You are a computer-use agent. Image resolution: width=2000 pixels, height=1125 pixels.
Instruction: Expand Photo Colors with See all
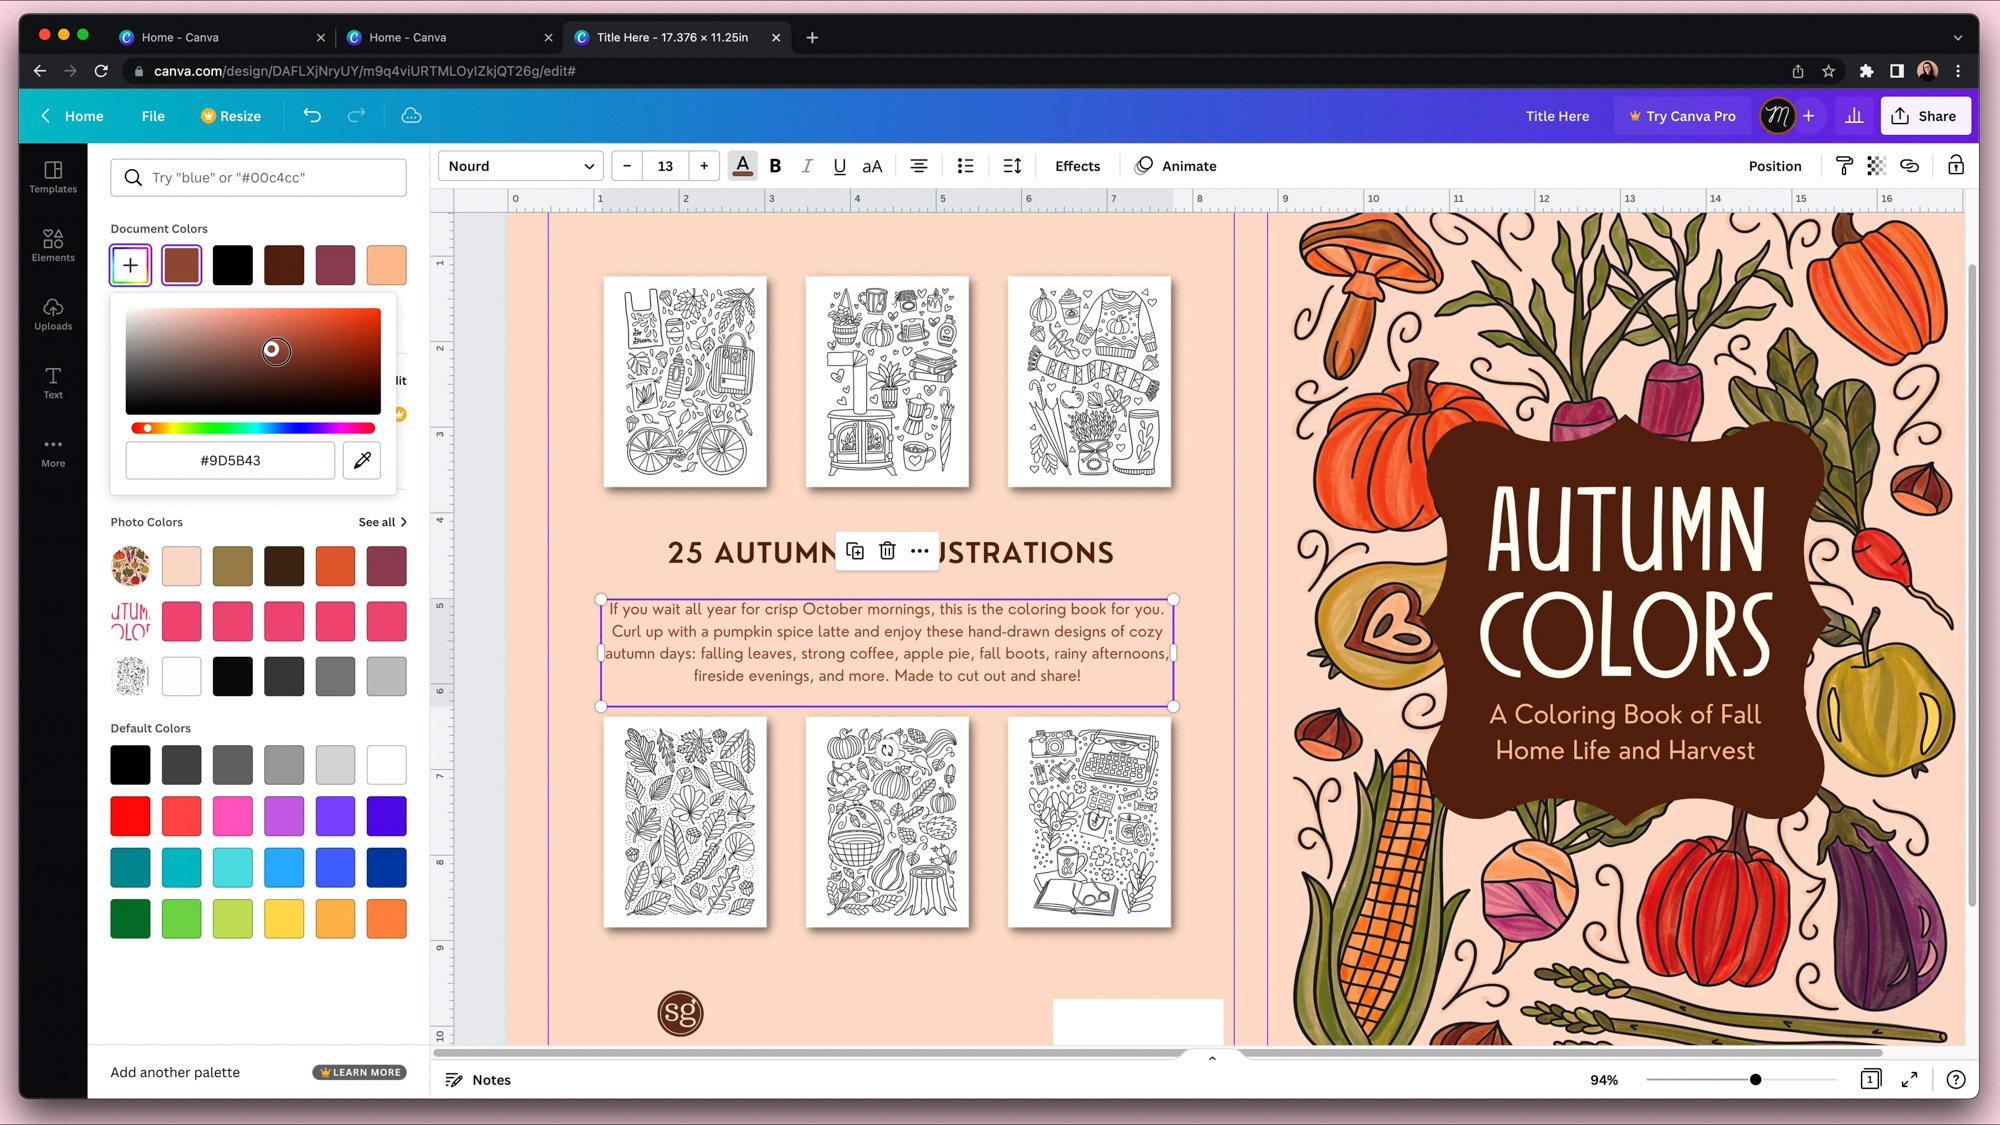pos(382,522)
